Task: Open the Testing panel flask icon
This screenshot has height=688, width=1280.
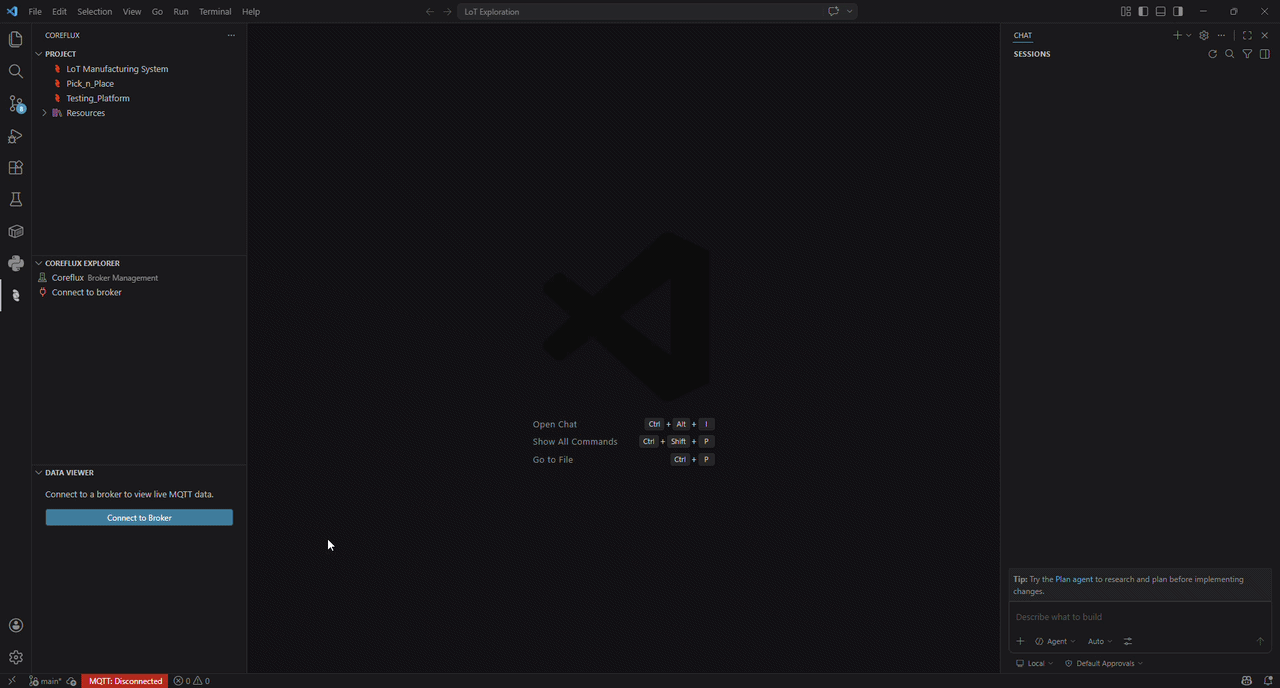Action: point(15,199)
